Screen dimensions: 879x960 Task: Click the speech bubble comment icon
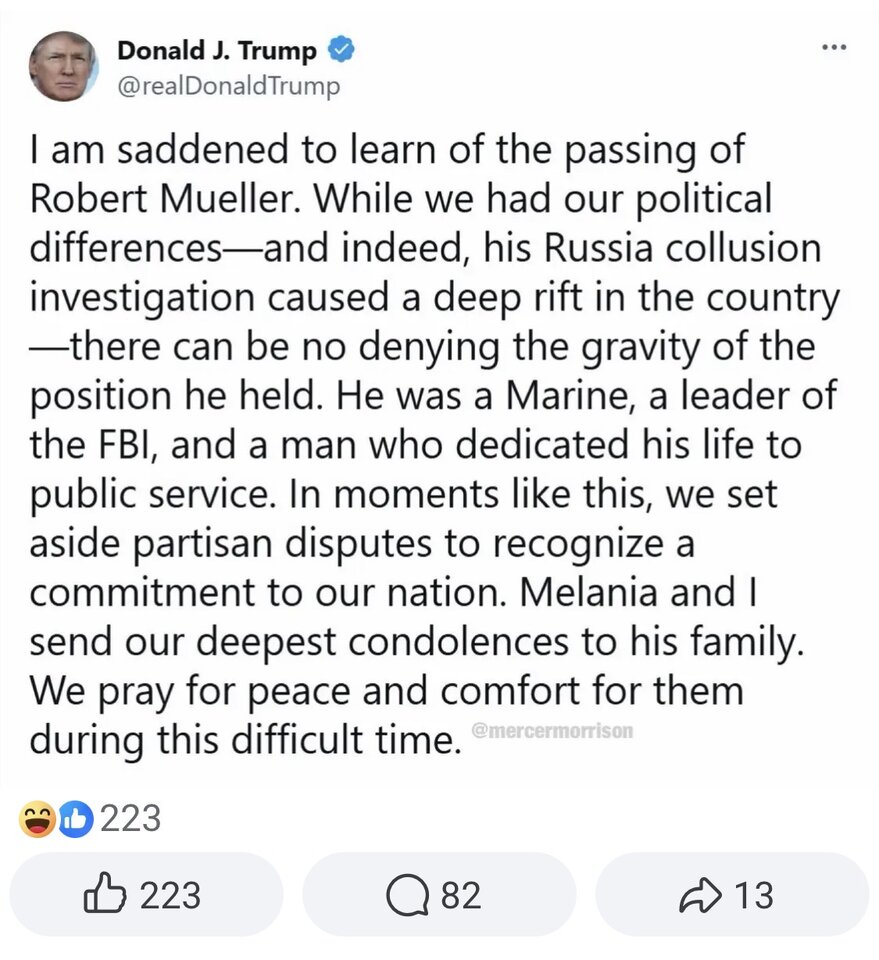pos(409,895)
